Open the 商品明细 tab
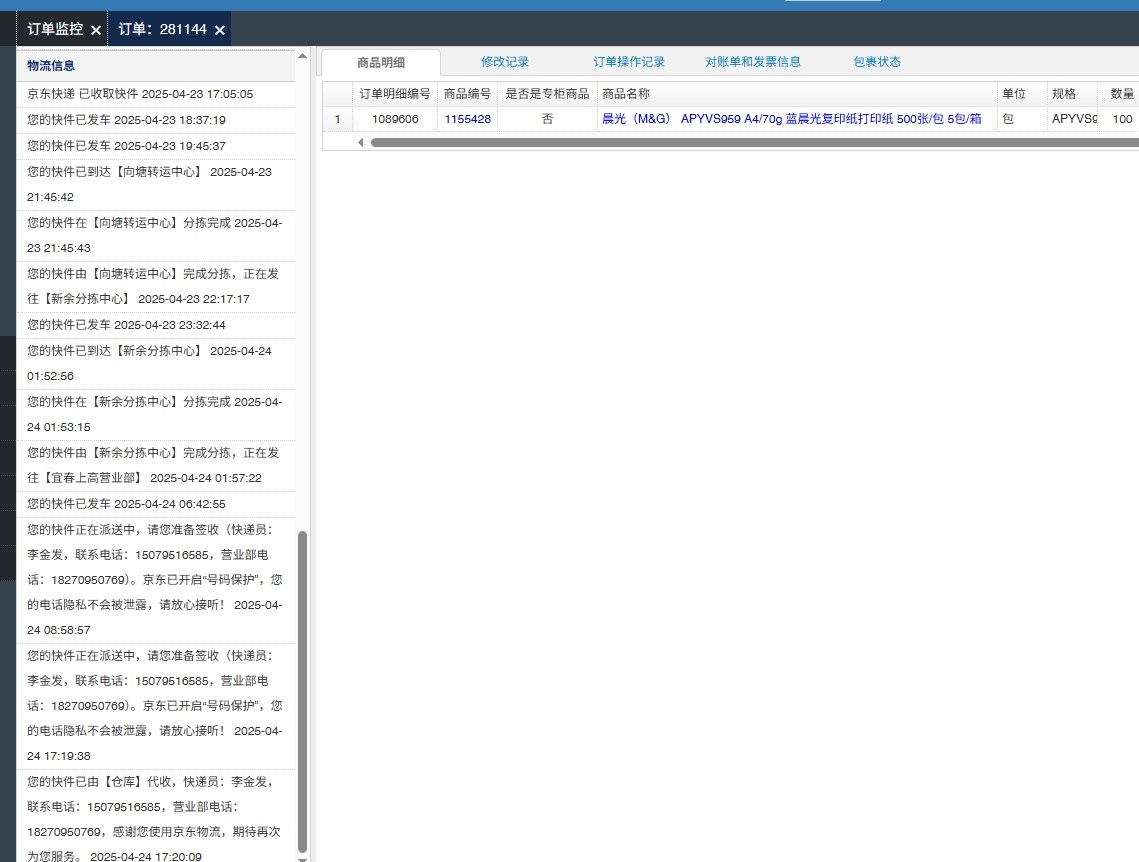Screen dimensions: 1139x862 (381, 62)
